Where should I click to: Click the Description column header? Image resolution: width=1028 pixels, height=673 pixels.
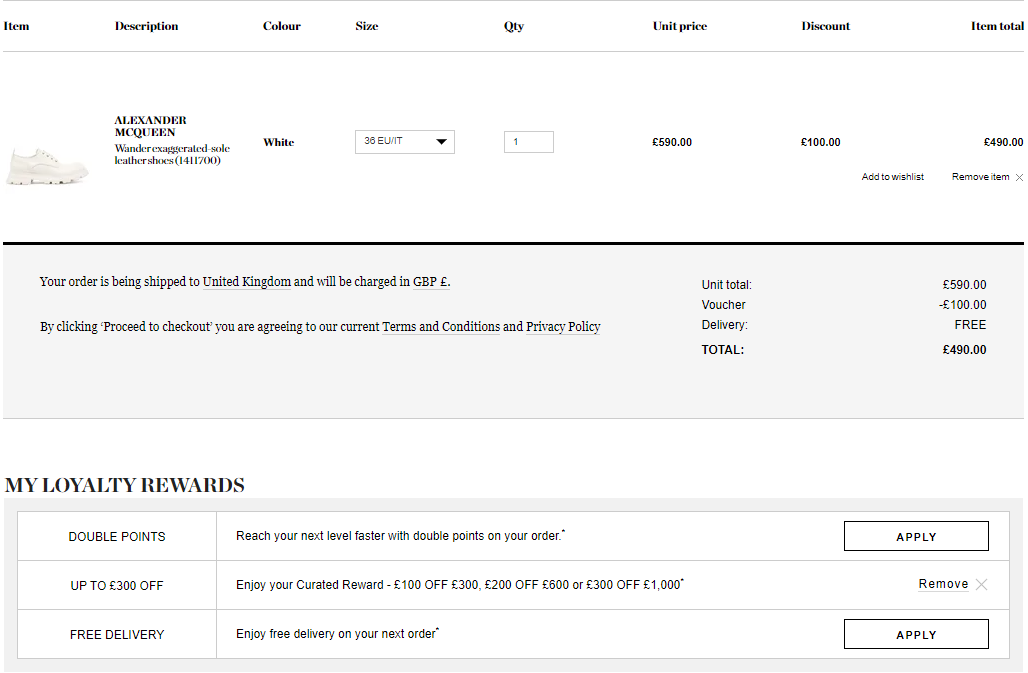(146, 26)
